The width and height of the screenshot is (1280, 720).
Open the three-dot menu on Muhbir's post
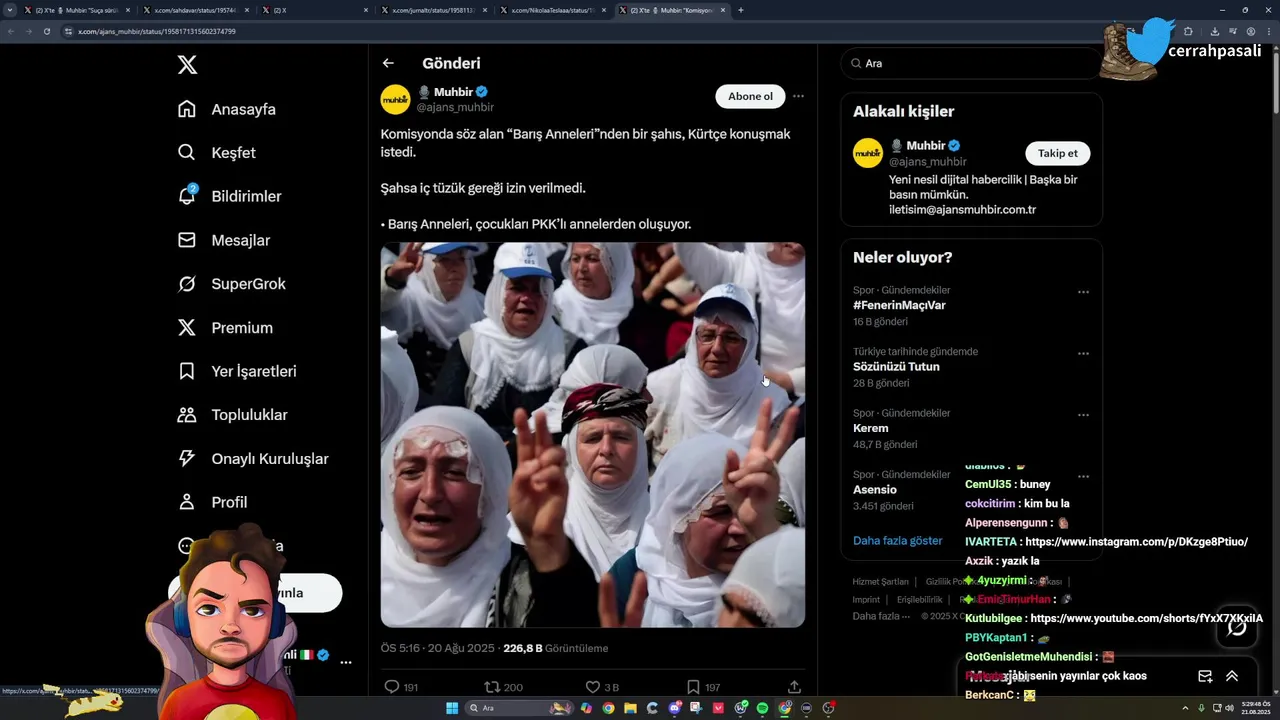pyautogui.click(x=798, y=96)
